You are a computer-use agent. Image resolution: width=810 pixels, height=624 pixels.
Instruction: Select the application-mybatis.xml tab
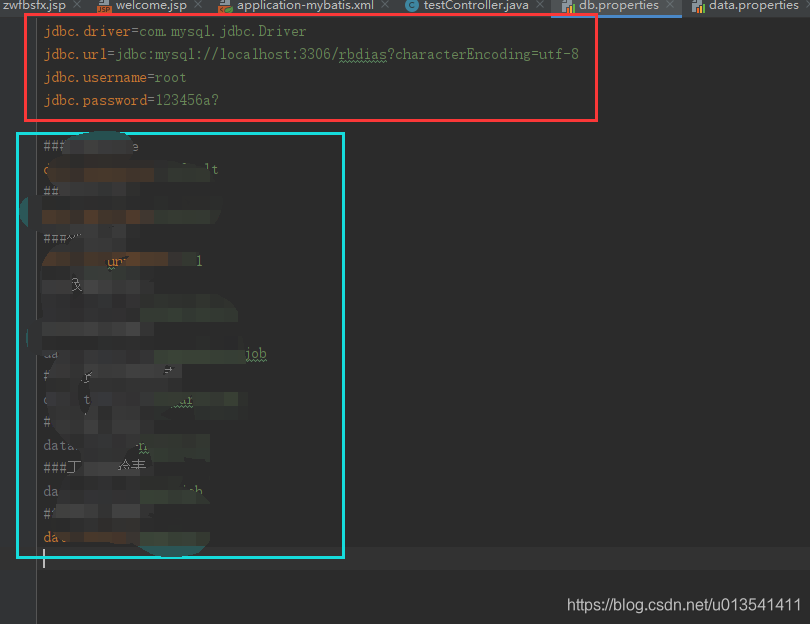305,6
